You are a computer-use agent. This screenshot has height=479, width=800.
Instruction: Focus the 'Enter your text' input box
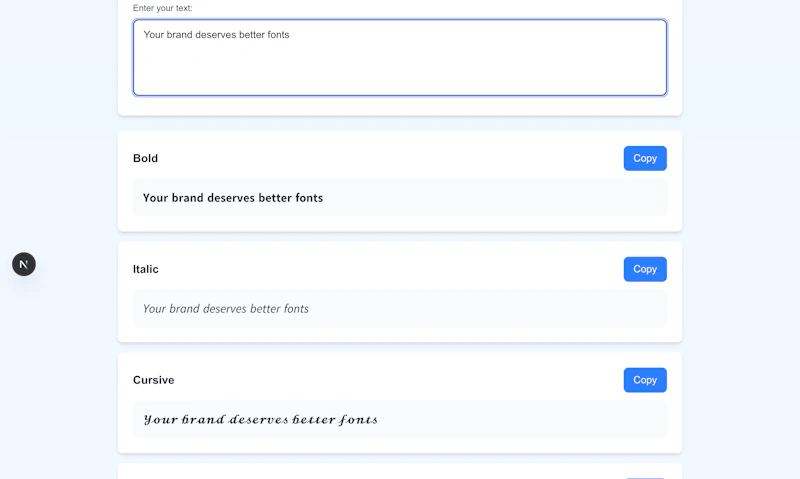click(400, 58)
